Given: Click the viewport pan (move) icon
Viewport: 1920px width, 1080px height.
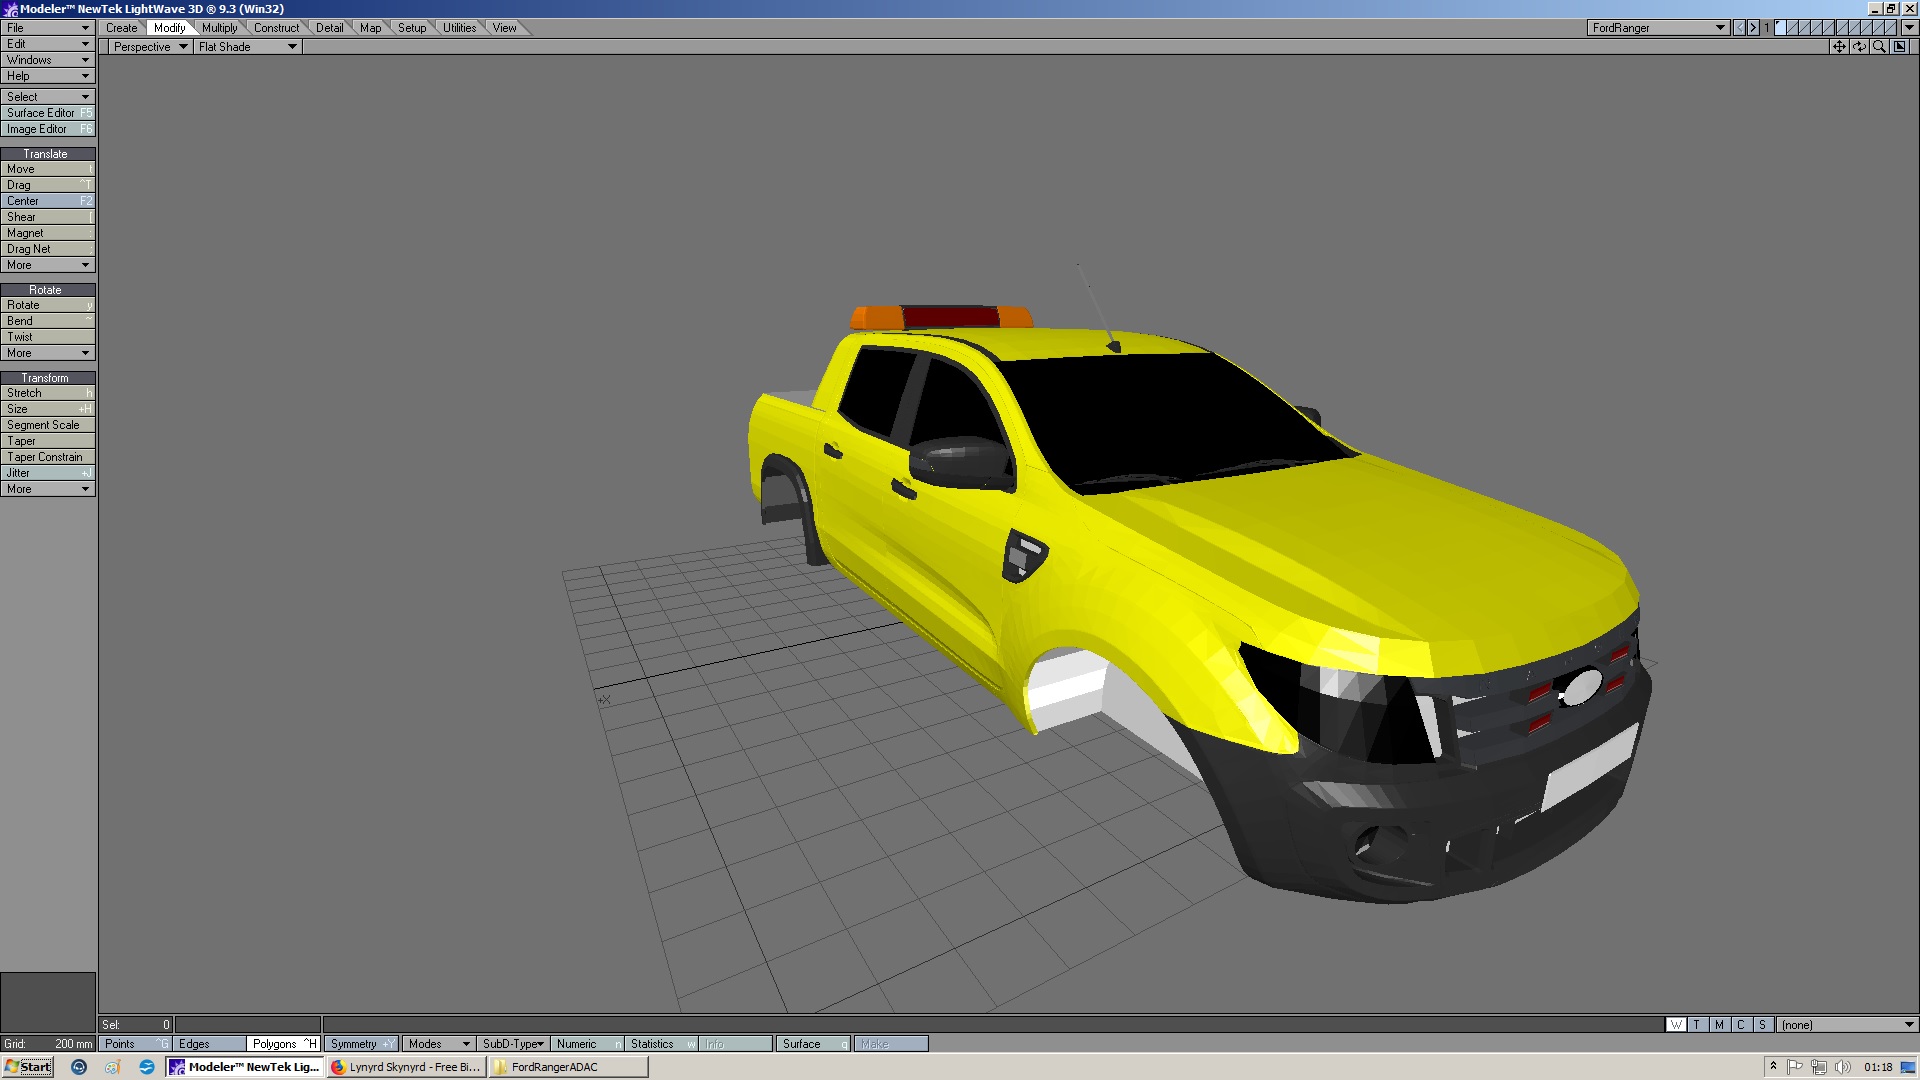Looking at the screenshot, I should point(1839,46).
